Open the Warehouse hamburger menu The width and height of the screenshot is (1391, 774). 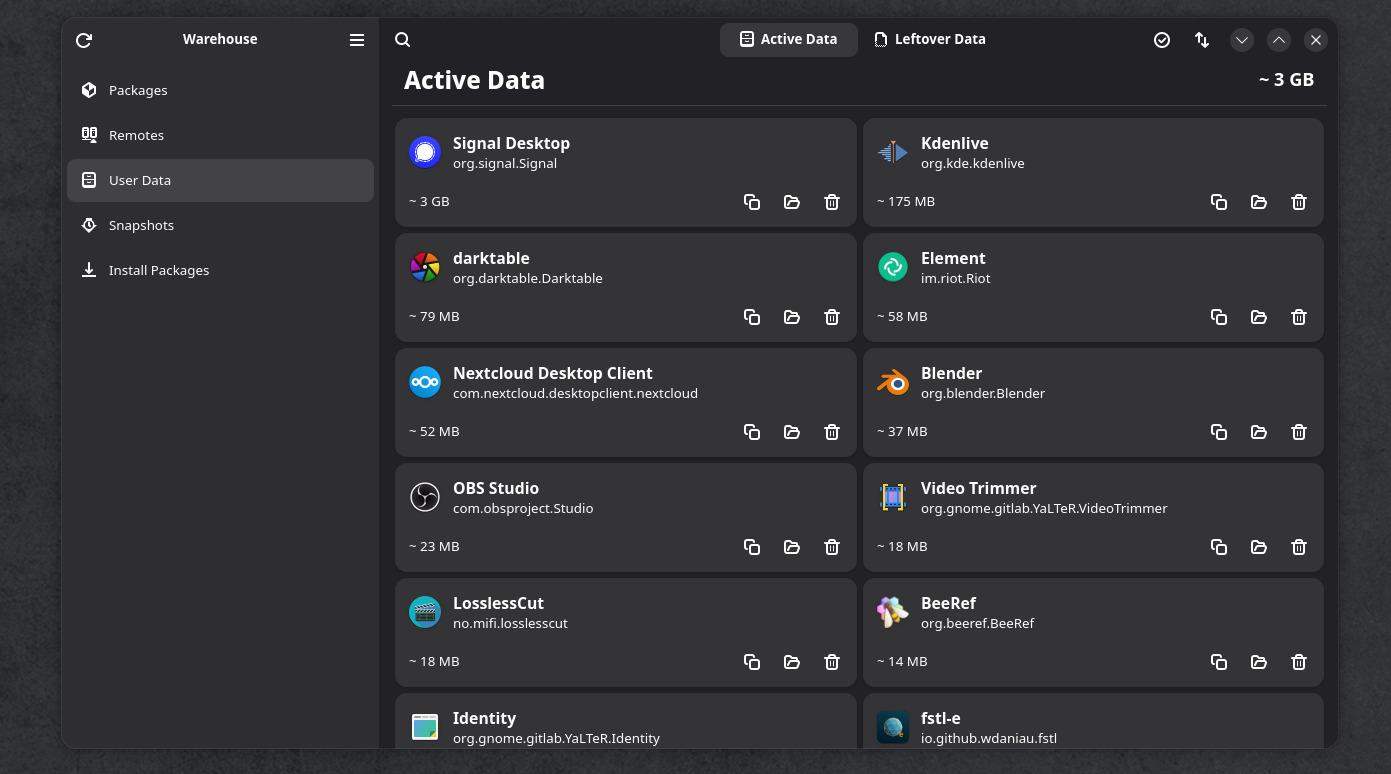(357, 40)
